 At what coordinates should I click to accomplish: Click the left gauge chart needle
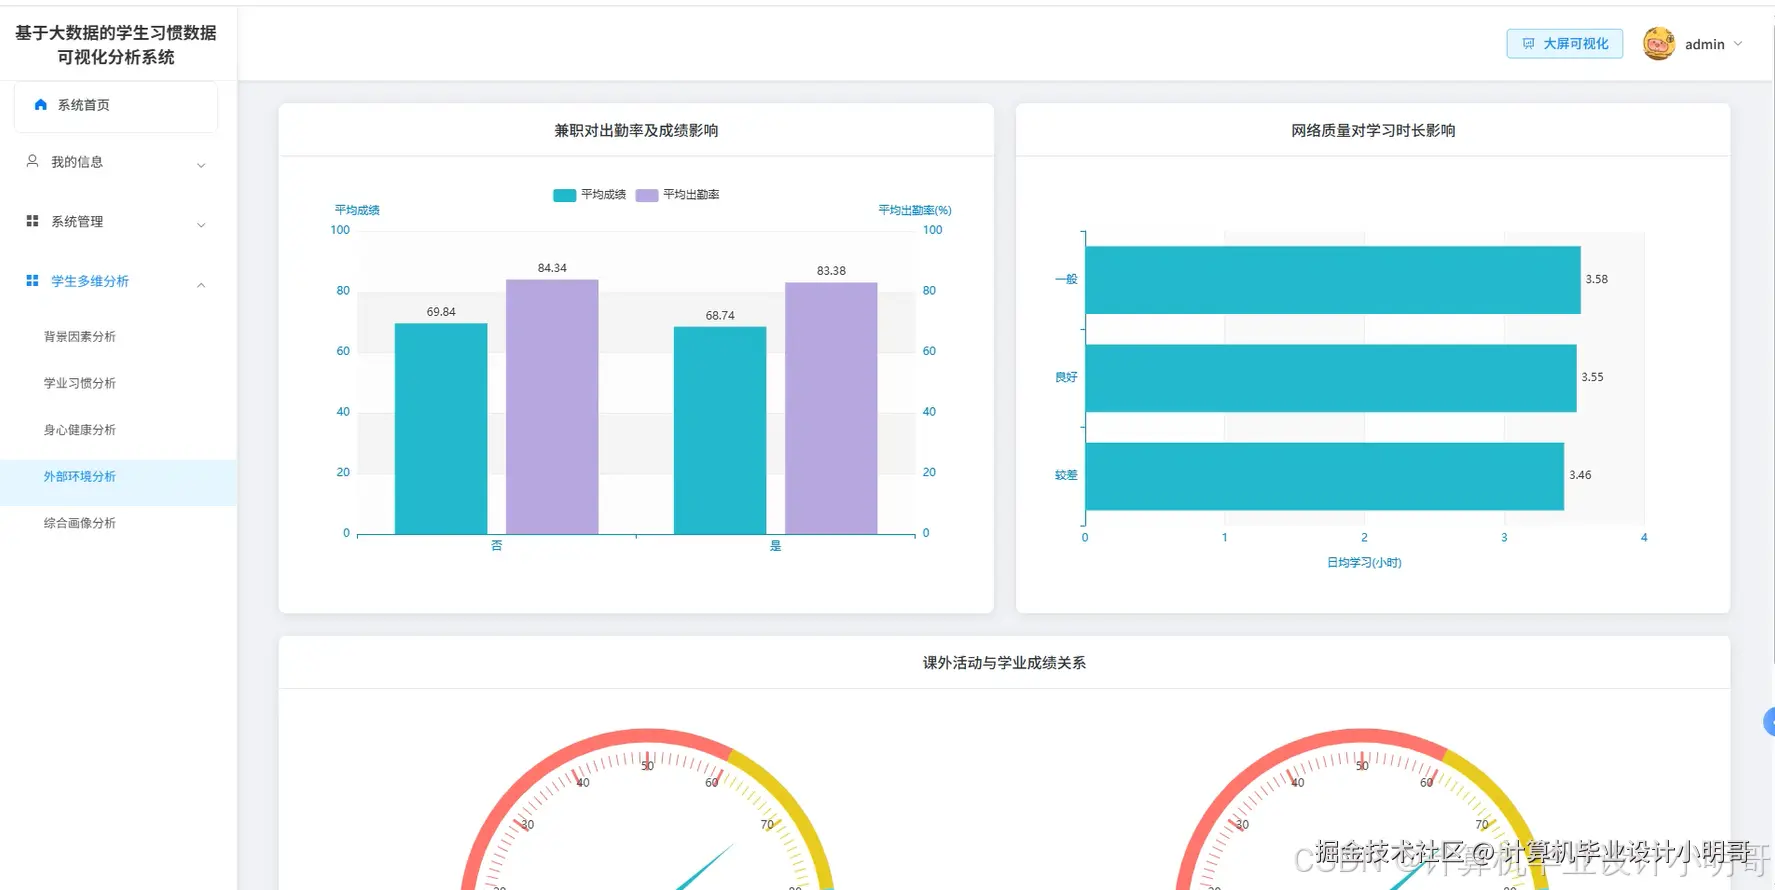pyautogui.click(x=705, y=867)
